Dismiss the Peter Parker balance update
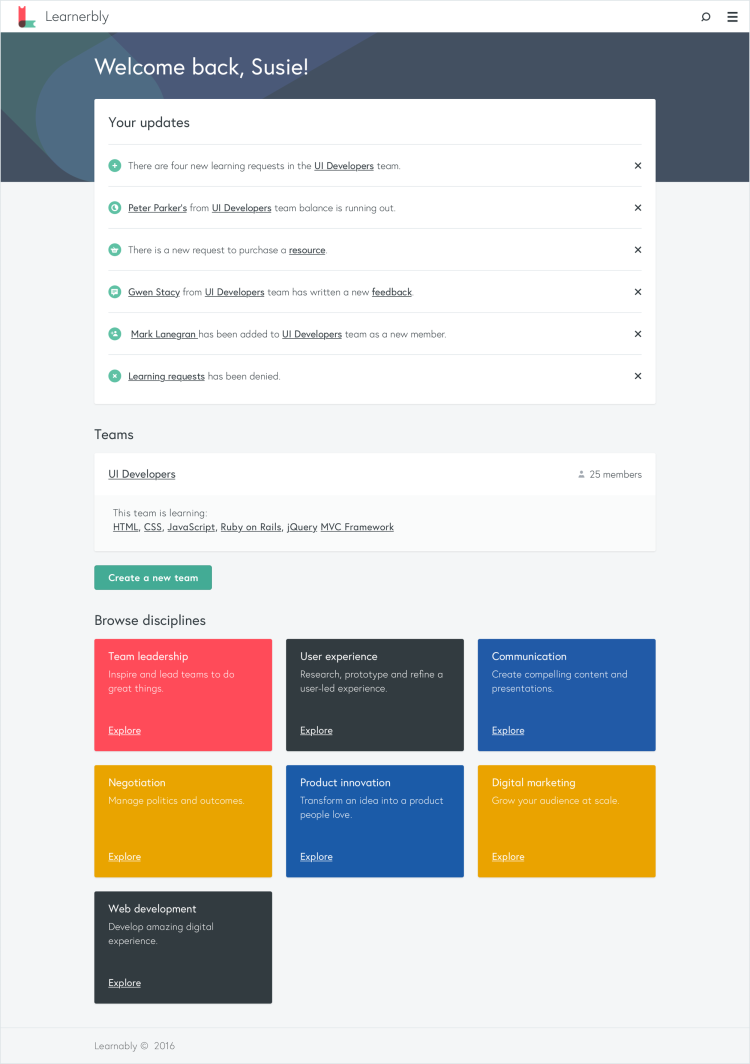The height and width of the screenshot is (1064, 750). point(638,208)
